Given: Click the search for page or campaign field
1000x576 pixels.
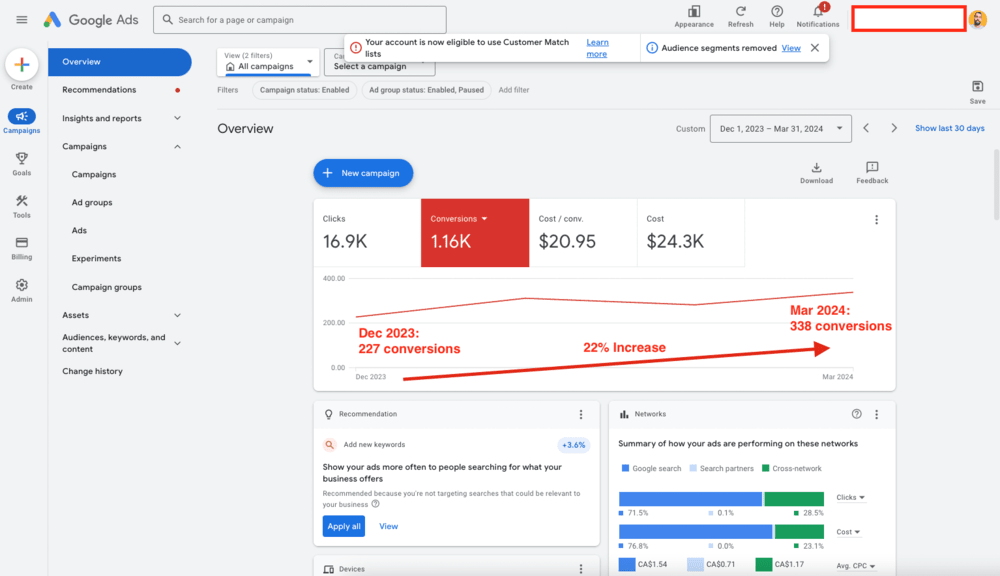Looking at the screenshot, I should pos(300,20).
